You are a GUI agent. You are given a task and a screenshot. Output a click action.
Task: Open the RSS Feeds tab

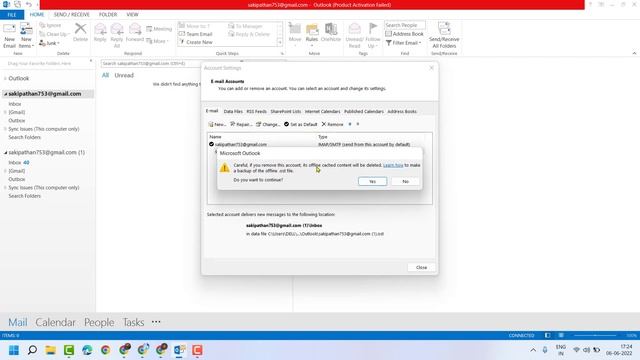256,111
